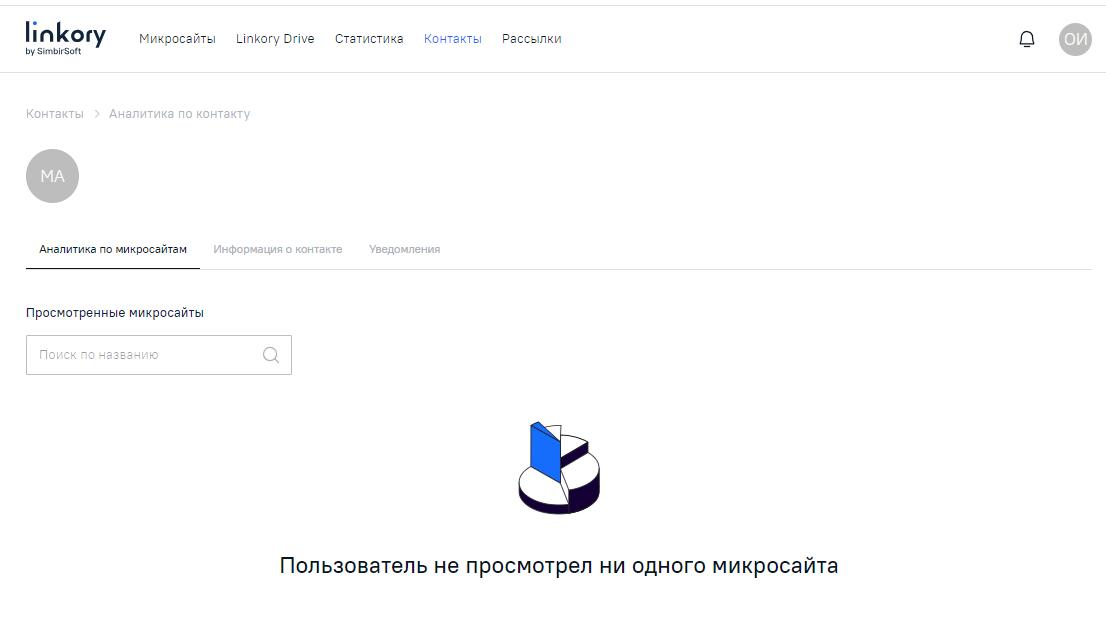
Task: Click the МА contact avatar
Action: point(52,175)
